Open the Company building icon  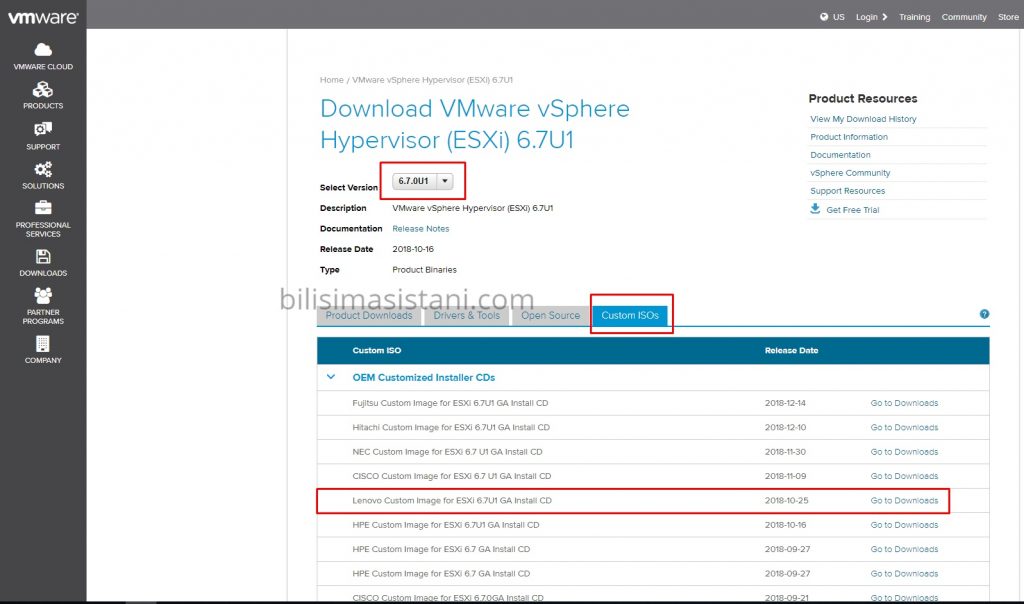point(43,344)
